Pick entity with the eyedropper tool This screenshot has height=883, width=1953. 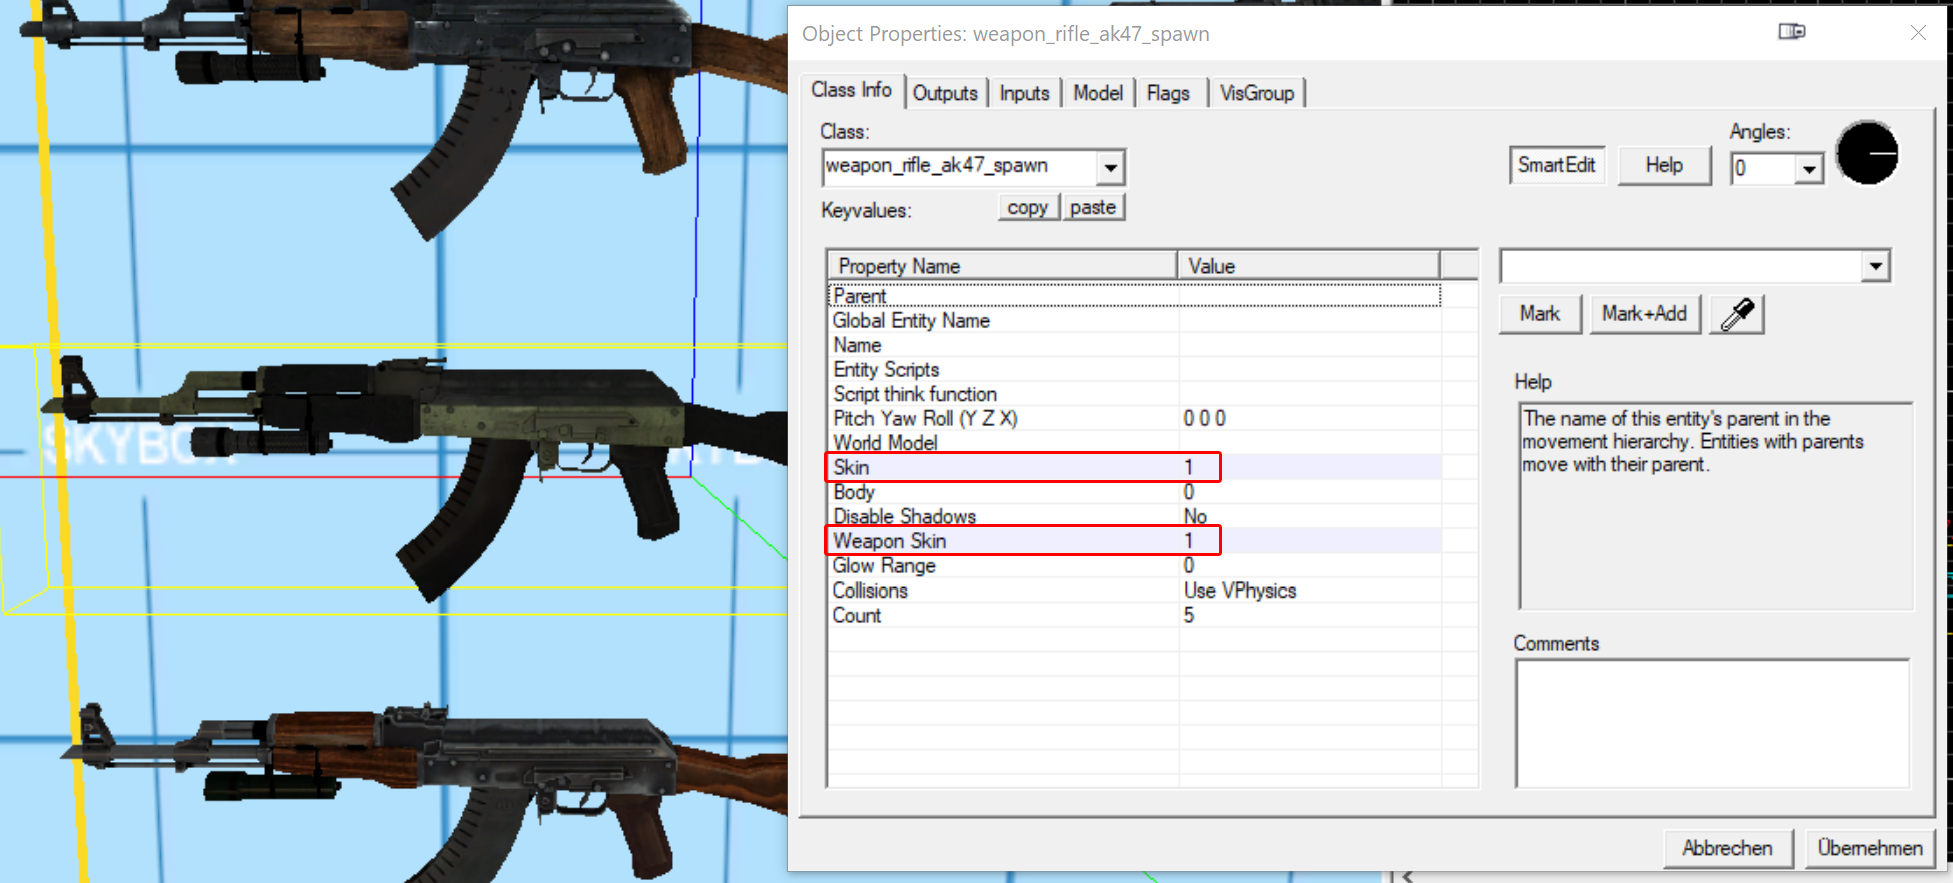coord(1737,314)
